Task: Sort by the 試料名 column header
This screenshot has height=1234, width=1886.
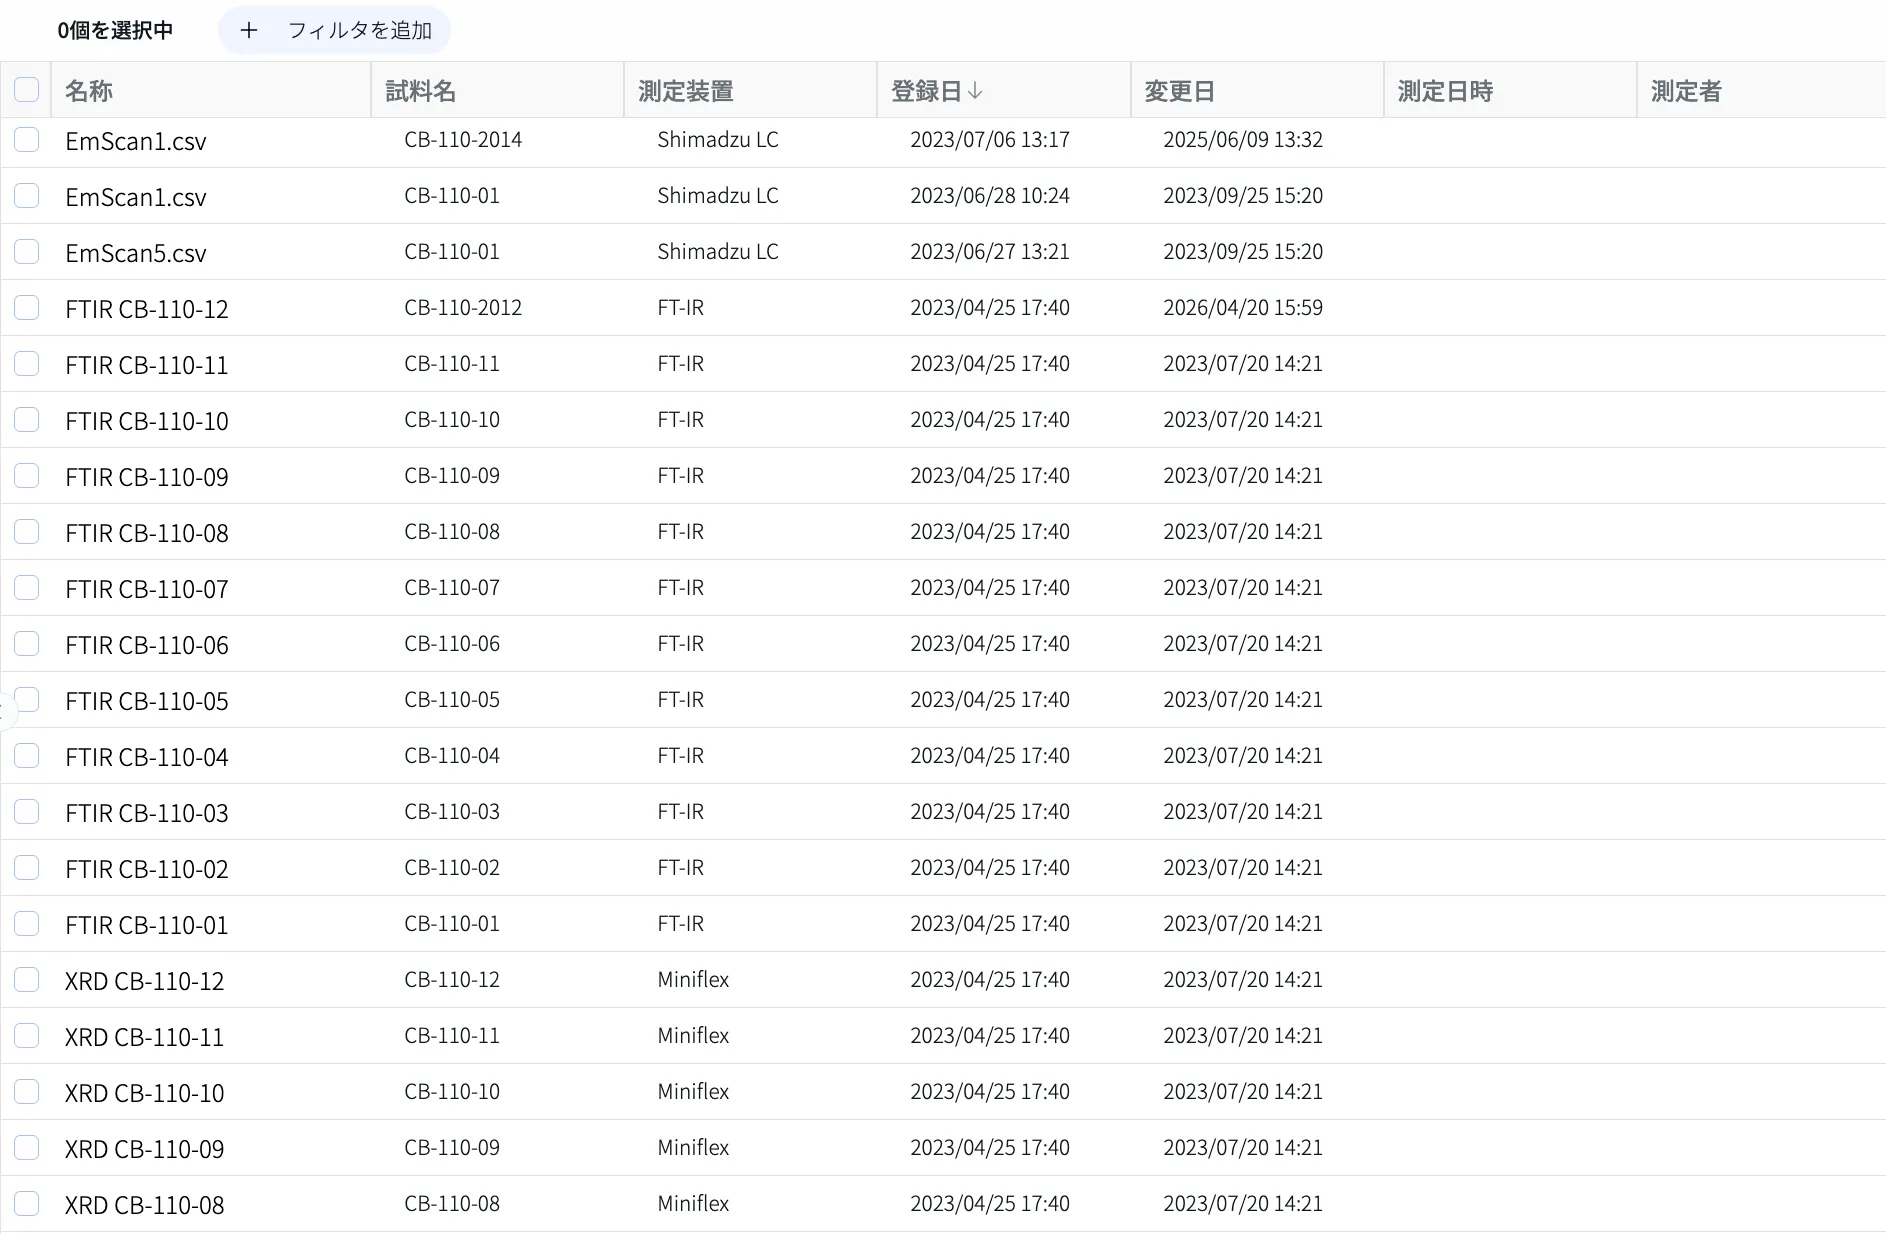Action: click(x=421, y=91)
